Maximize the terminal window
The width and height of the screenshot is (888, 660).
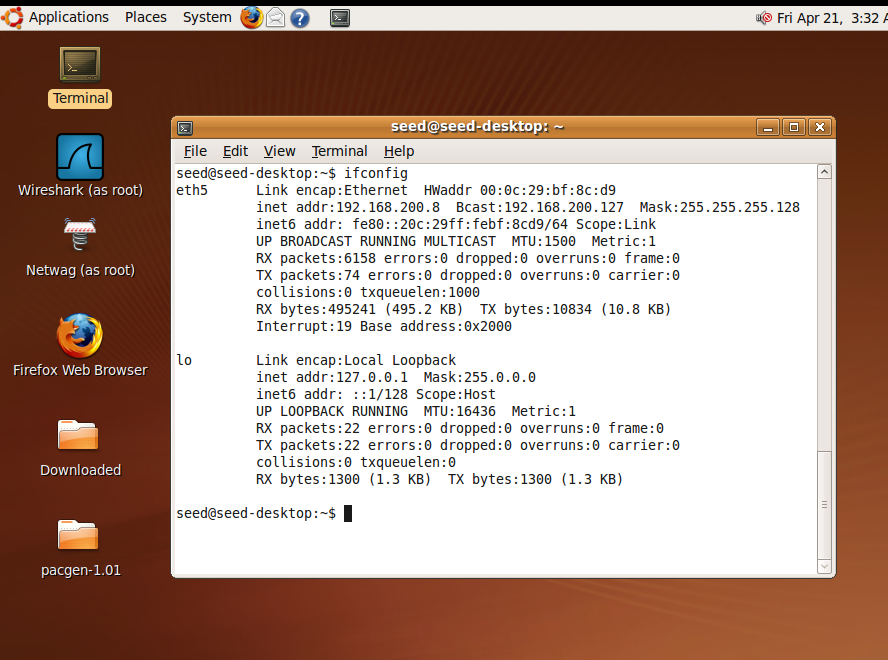pos(794,127)
